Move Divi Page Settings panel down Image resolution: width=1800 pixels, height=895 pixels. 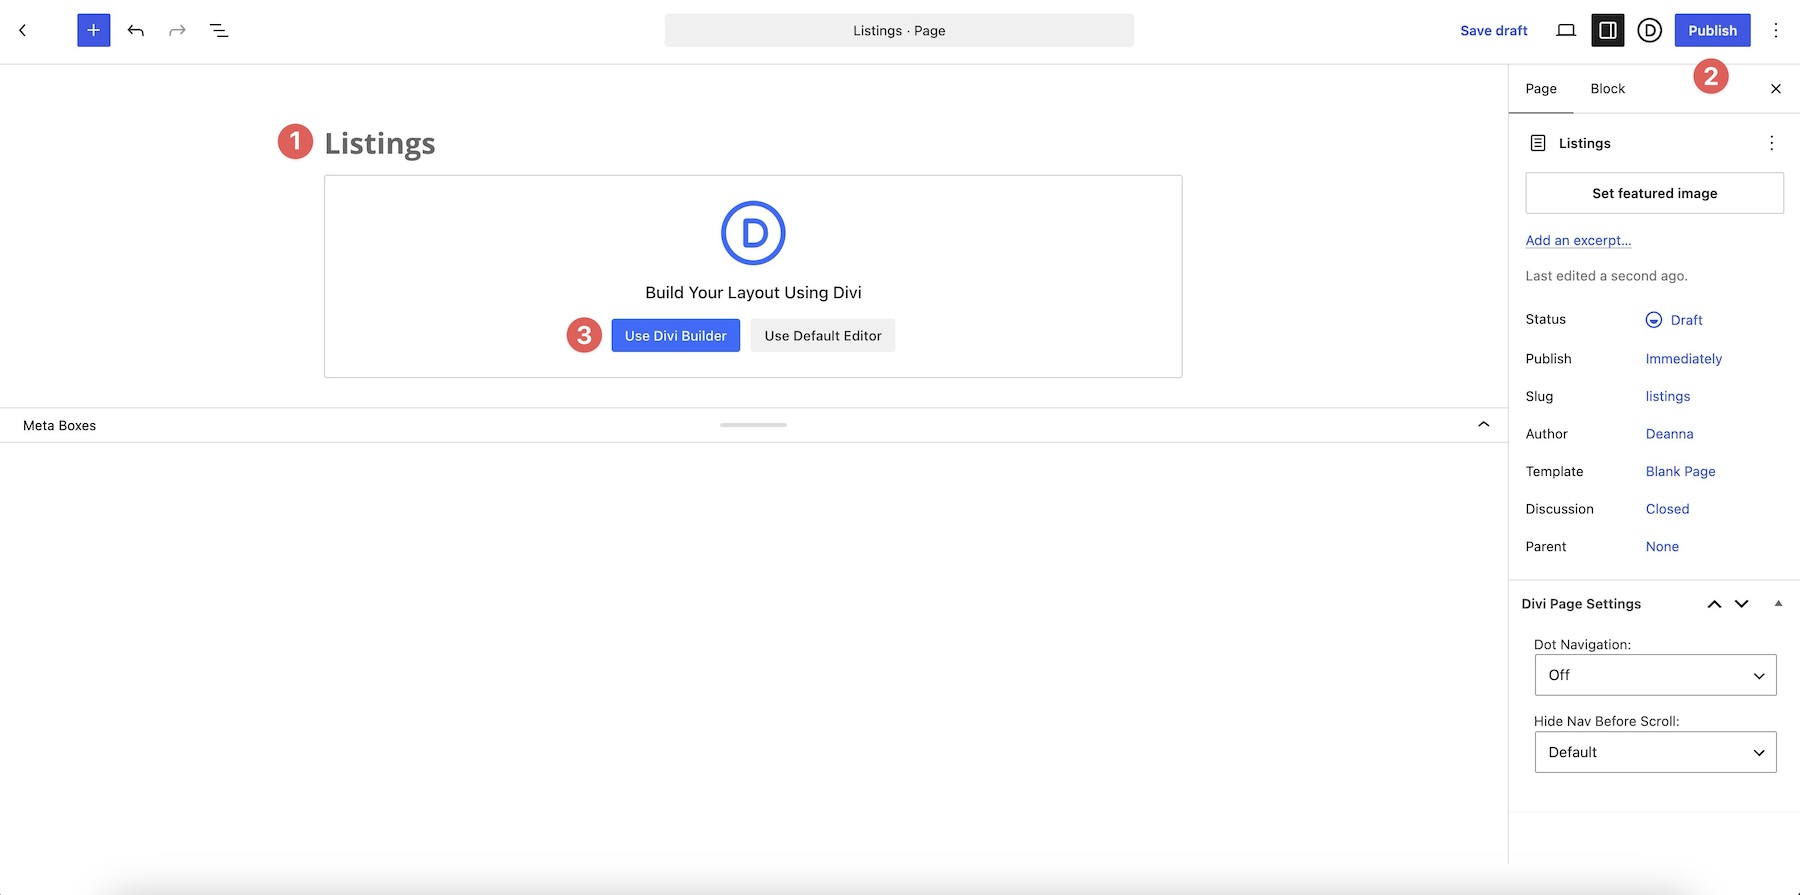pyautogui.click(x=1741, y=604)
